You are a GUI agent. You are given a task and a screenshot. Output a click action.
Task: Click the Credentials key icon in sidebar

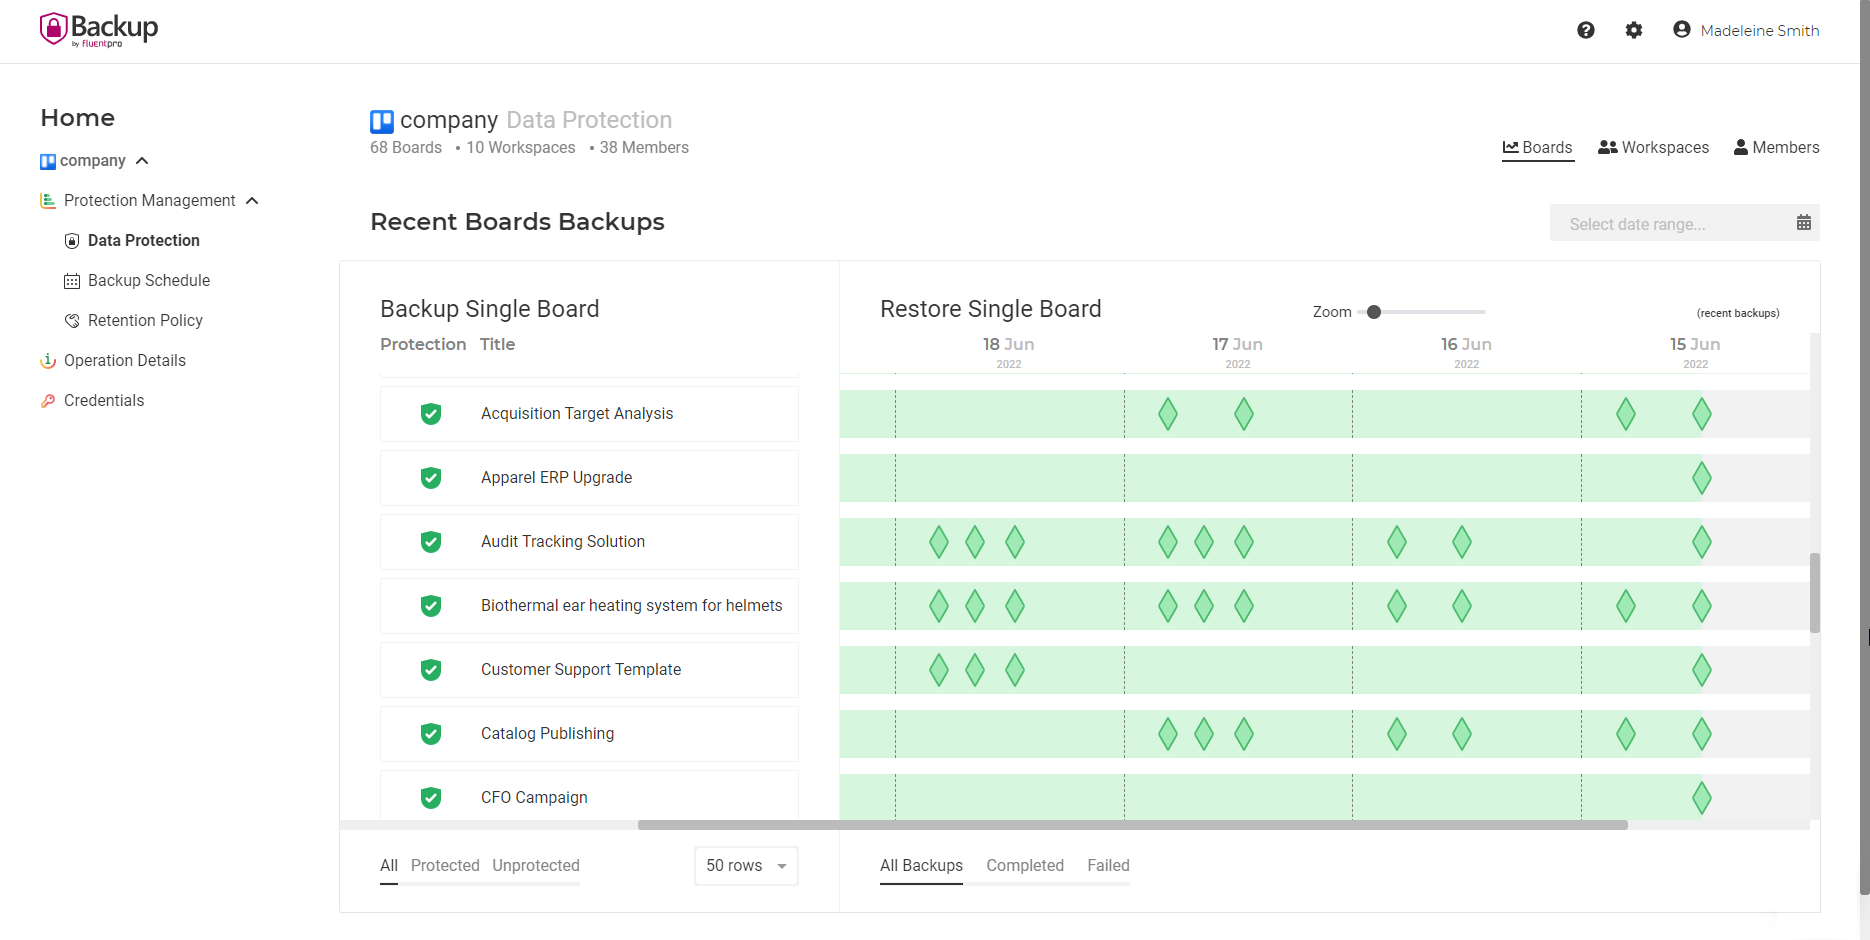[x=48, y=401]
